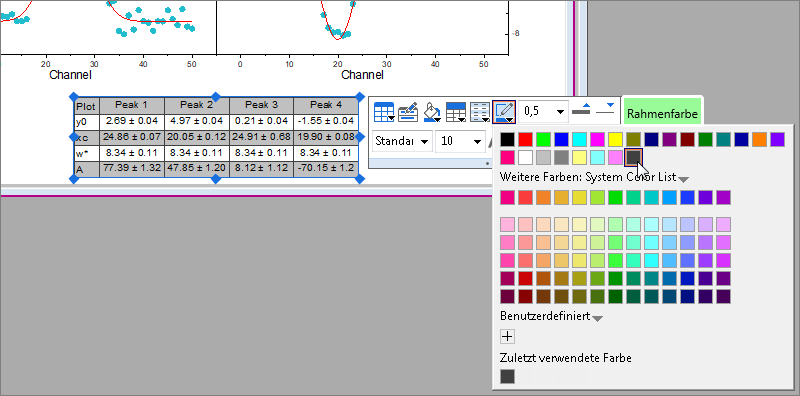Screen dimensions: 800x396
Task: Click the edit table format icon
Action: tap(408, 112)
